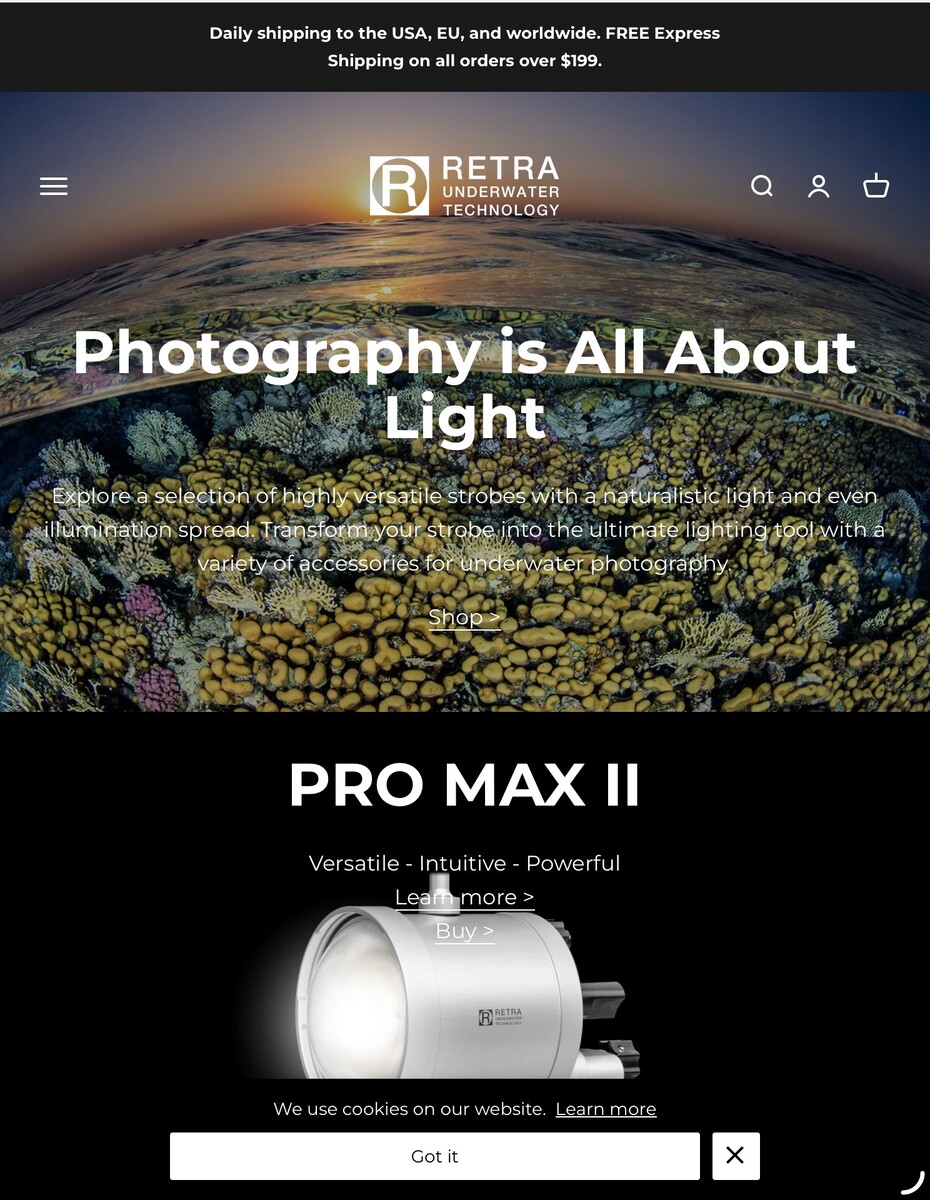Follow the Shop > link
This screenshot has height=1200, width=930.
coord(465,617)
